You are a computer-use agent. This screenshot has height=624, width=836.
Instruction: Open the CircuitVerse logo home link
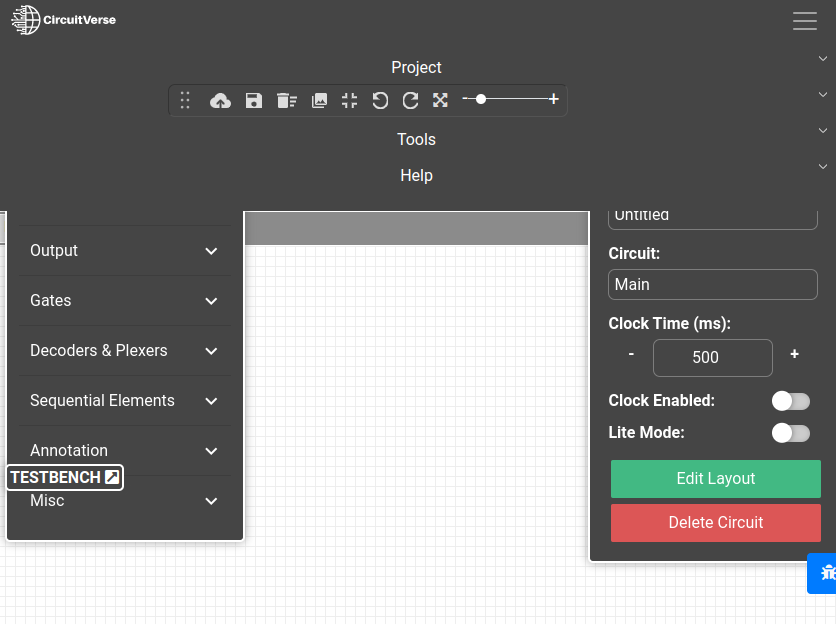pos(63,20)
